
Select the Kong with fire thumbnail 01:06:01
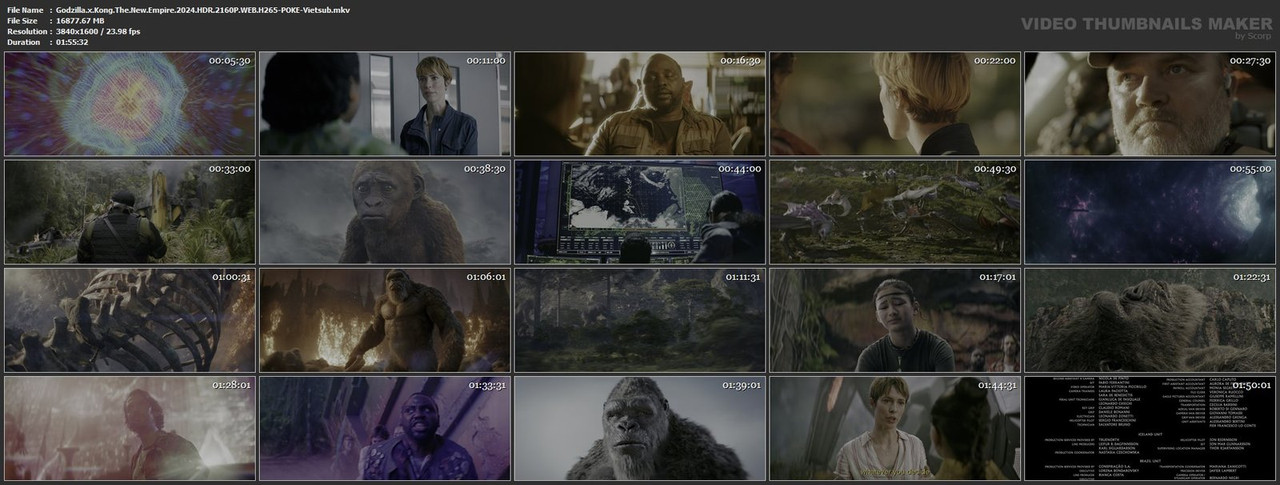(384, 319)
